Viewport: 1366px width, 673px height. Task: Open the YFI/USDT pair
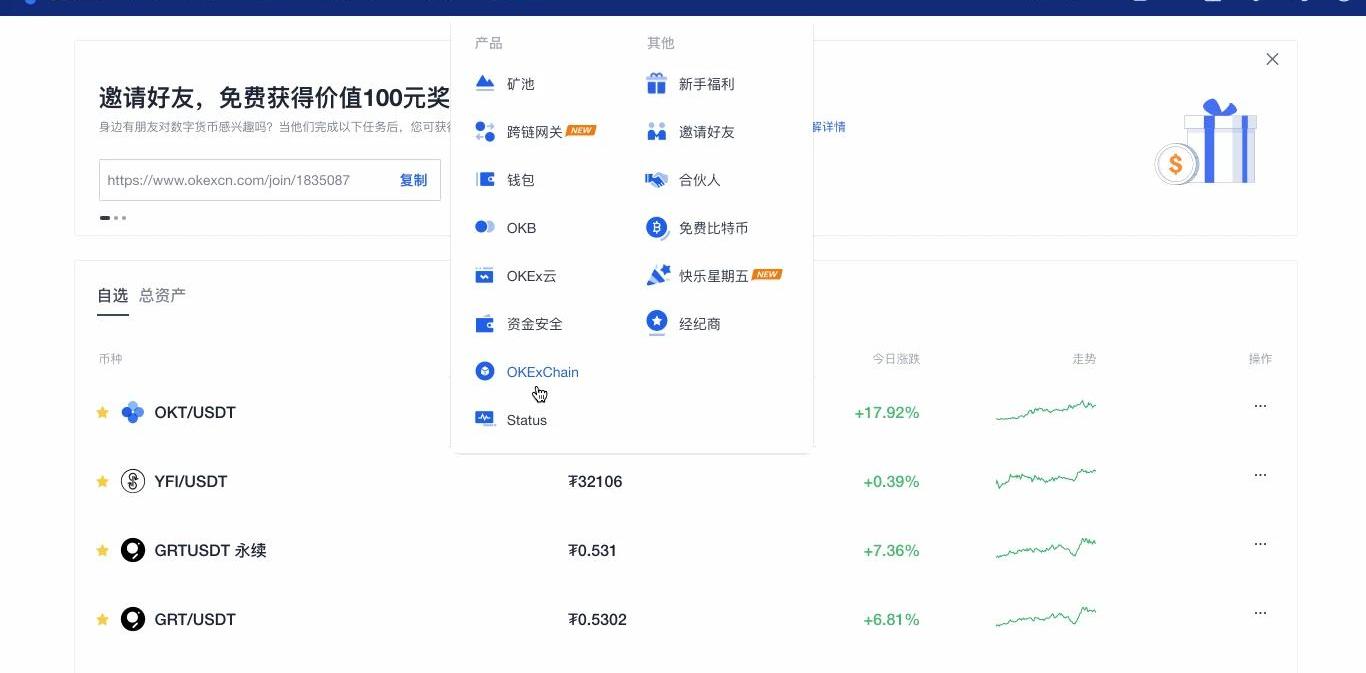(x=191, y=481)
